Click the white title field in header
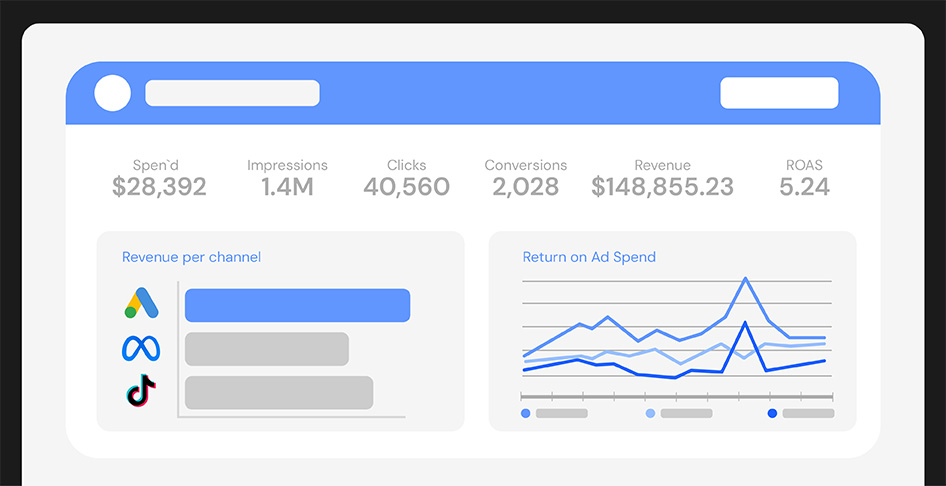946x486 pixels. pyautogui.click(x=232, y=93)
